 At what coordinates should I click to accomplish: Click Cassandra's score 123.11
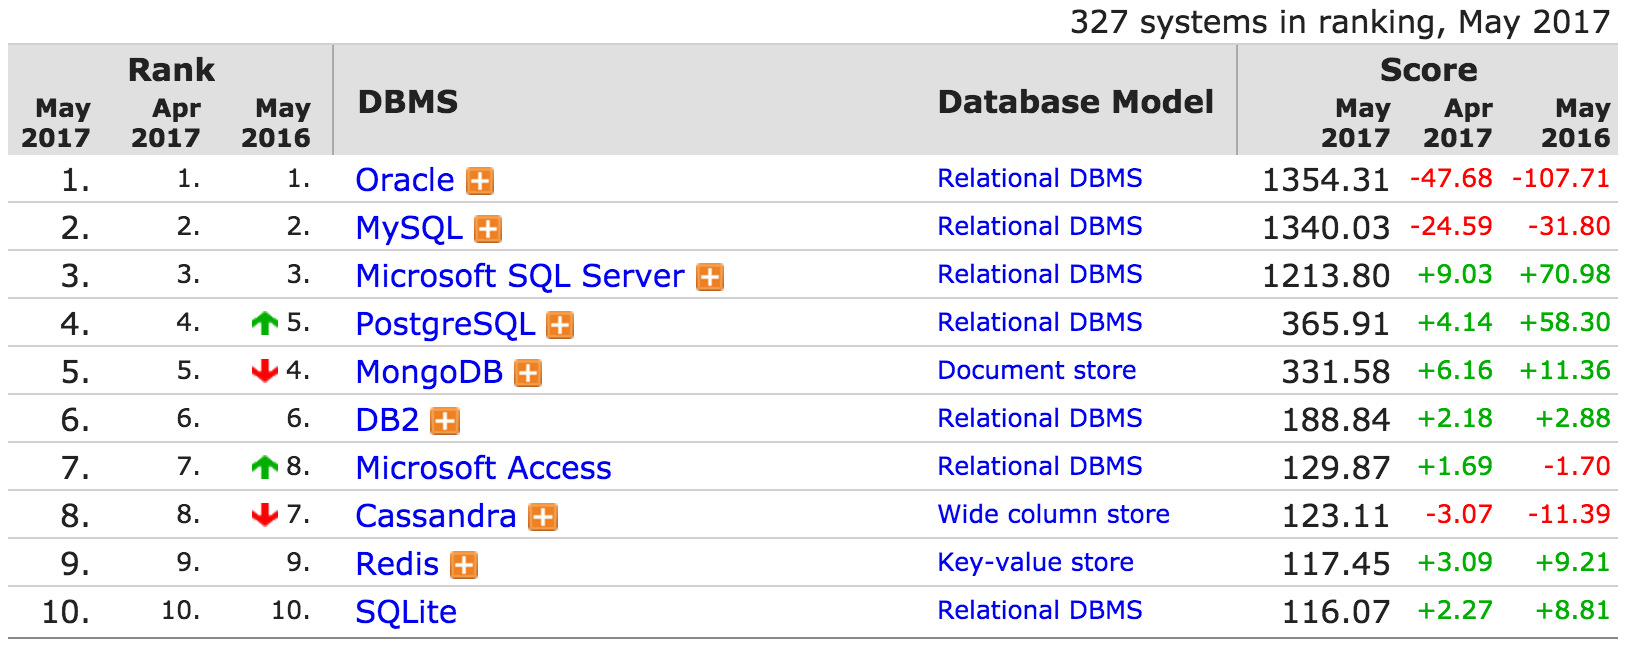pos(1336,516)
